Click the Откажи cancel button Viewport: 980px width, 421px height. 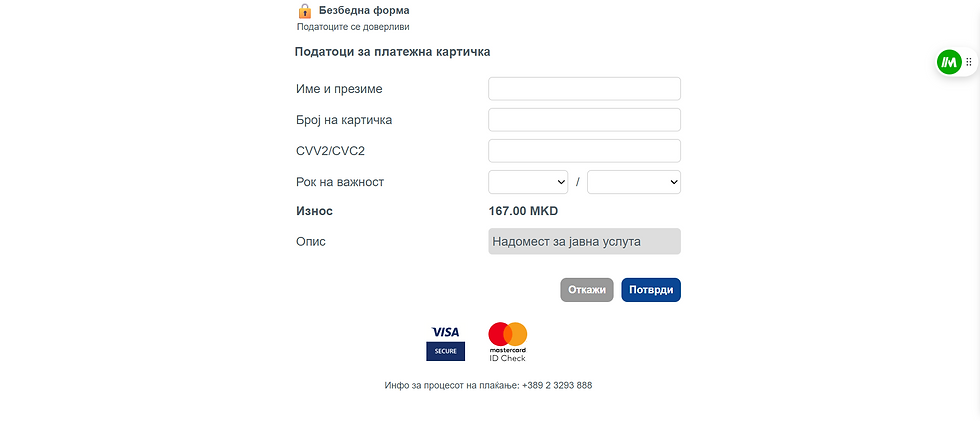[x=587, y=290]
